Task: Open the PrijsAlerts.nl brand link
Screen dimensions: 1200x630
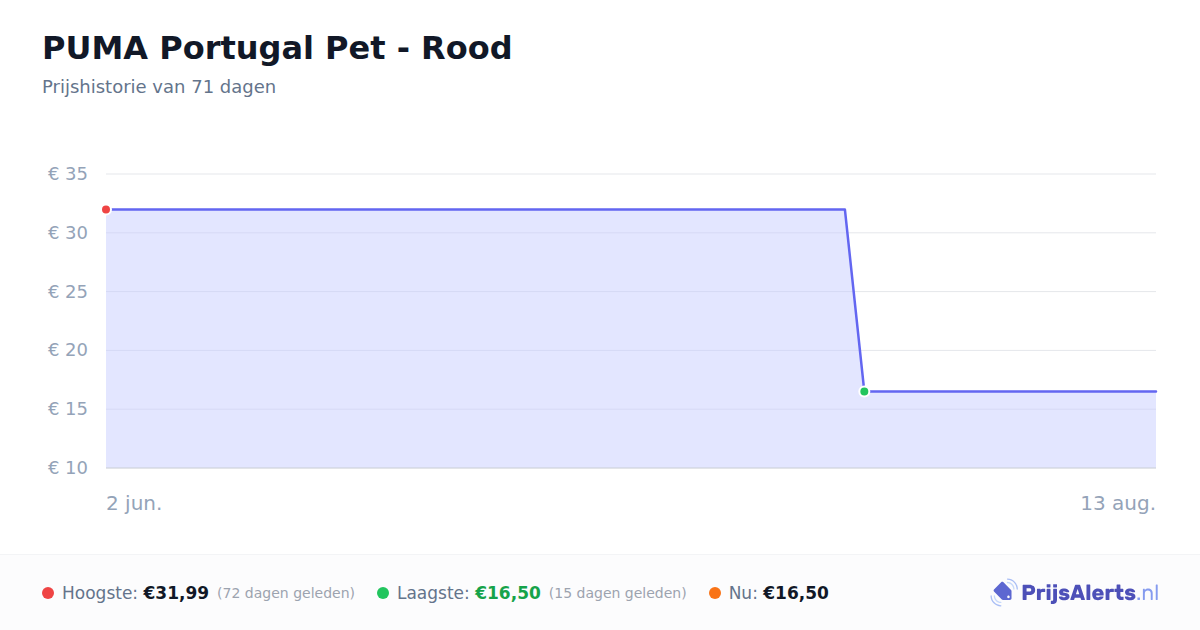Action: coord(1075,593)
